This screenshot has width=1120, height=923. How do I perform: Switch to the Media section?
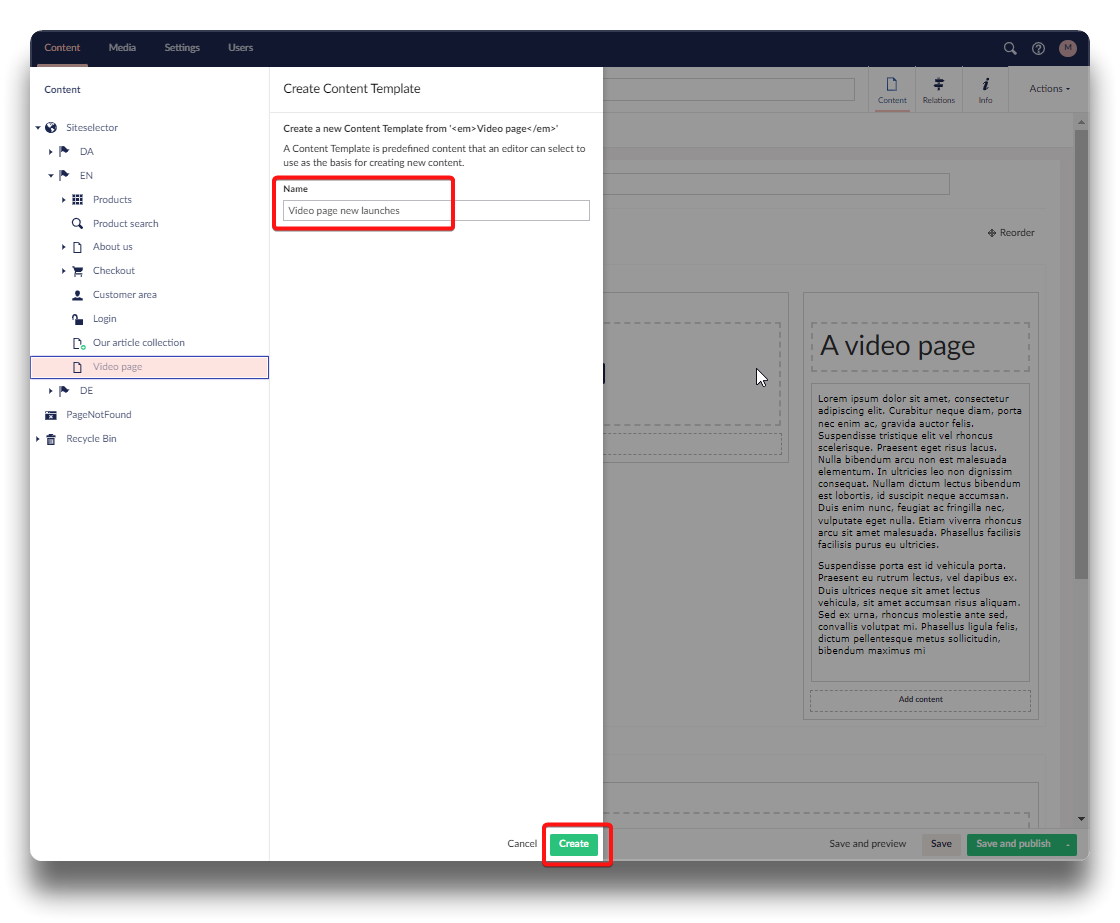(122, 48)
